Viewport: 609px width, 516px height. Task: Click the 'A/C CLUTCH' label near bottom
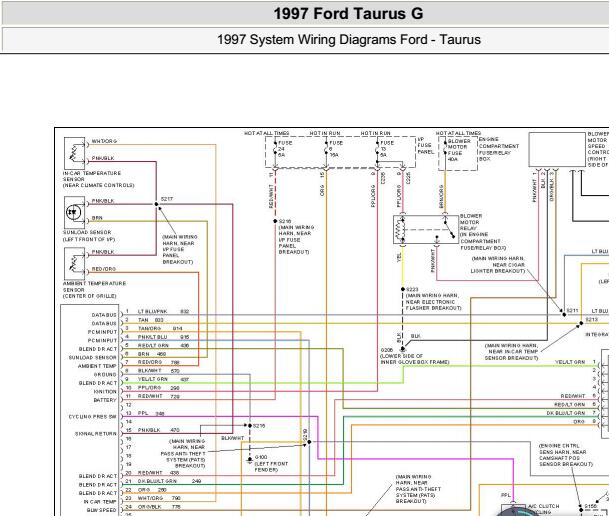click(x=544, y=506)
